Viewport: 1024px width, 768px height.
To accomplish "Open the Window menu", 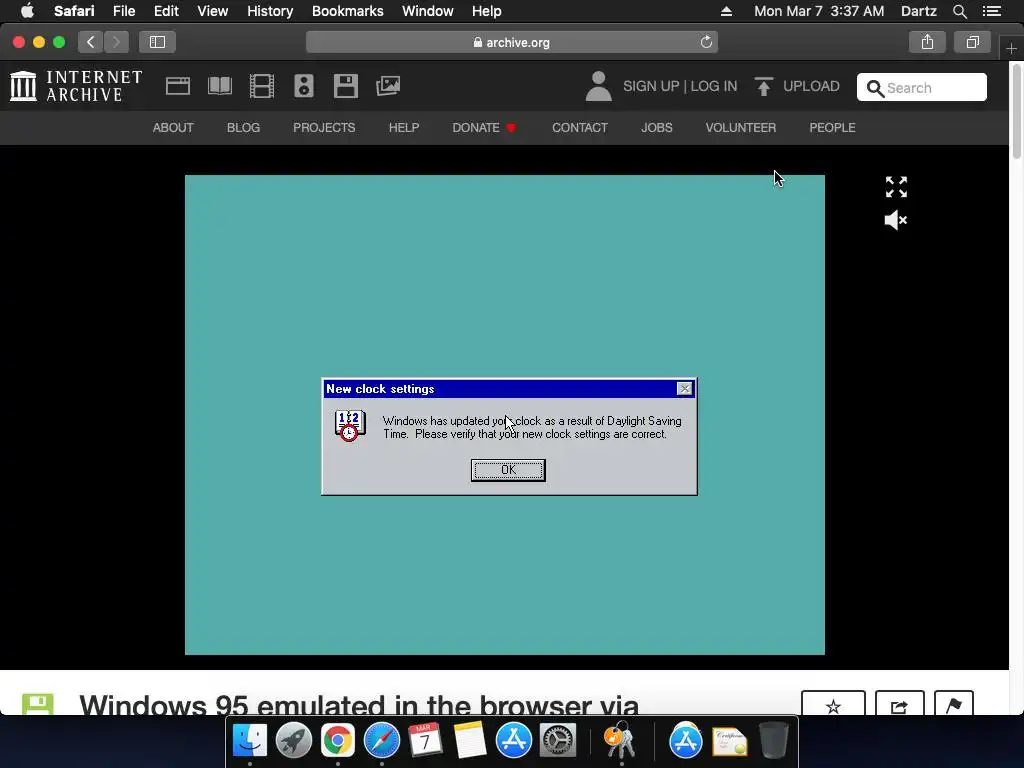I will point(428,11).
